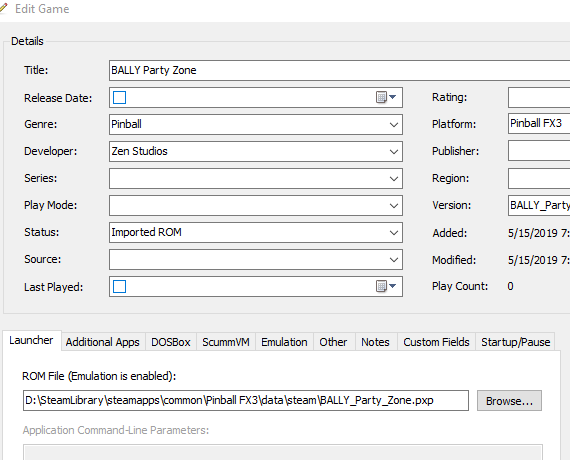570x460 pixels.
Task: Switch to the Startup/Pause tab
Action: point(515,342)
